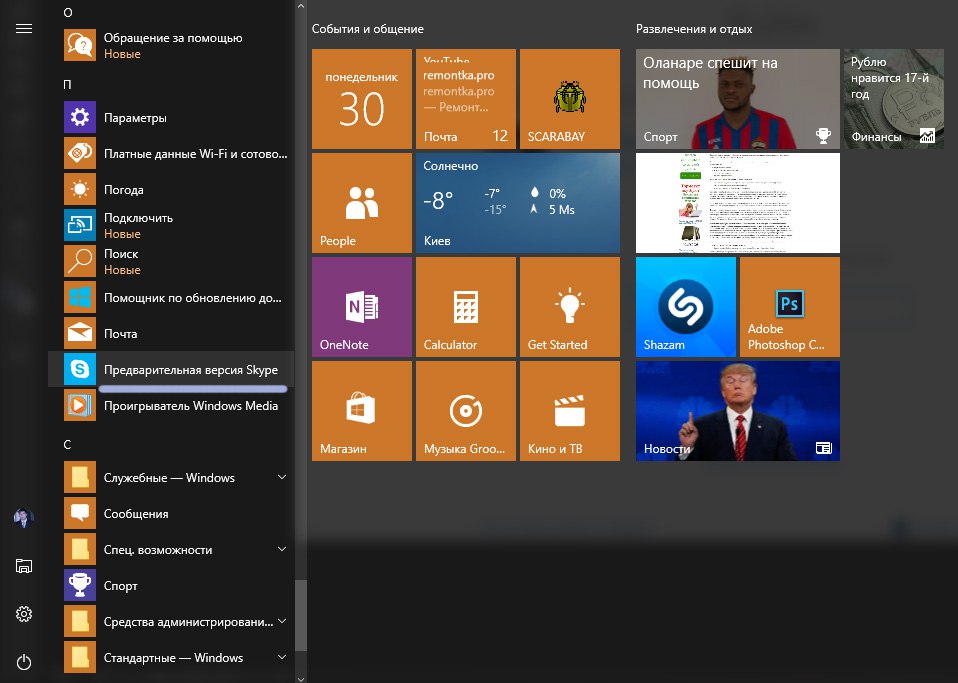The image size is (958, 683).
Task: Launch Обращение за помощью app
Action: [x=171, y=45]
